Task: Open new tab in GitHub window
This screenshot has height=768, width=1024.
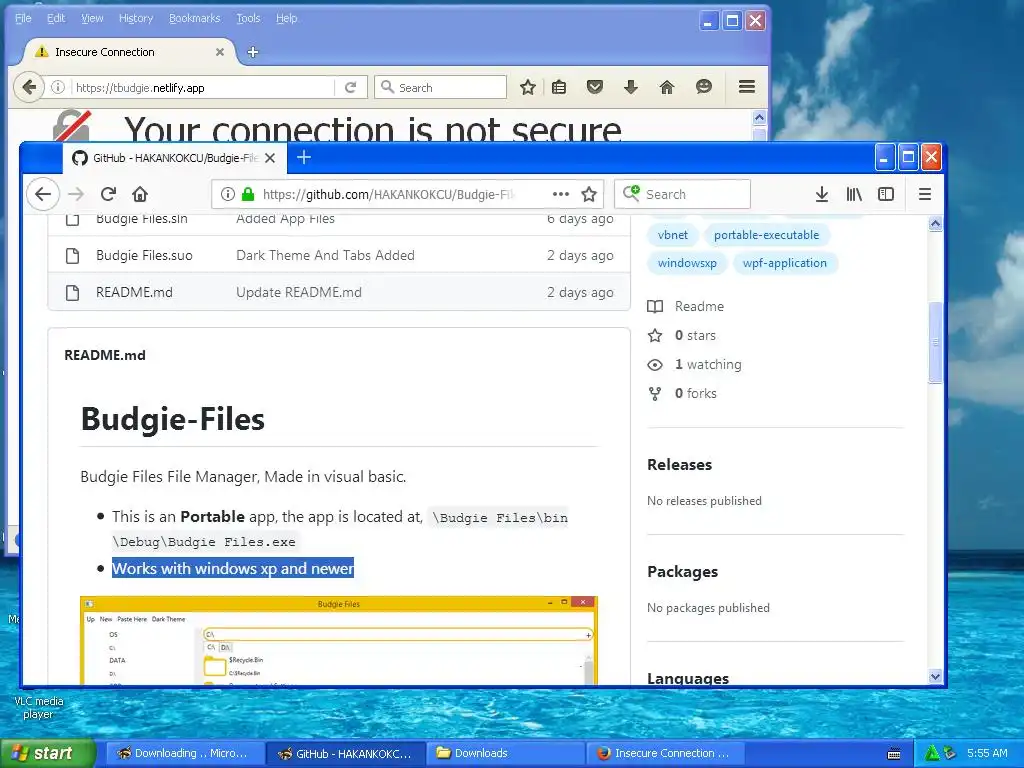Action: tap(304, 157)
